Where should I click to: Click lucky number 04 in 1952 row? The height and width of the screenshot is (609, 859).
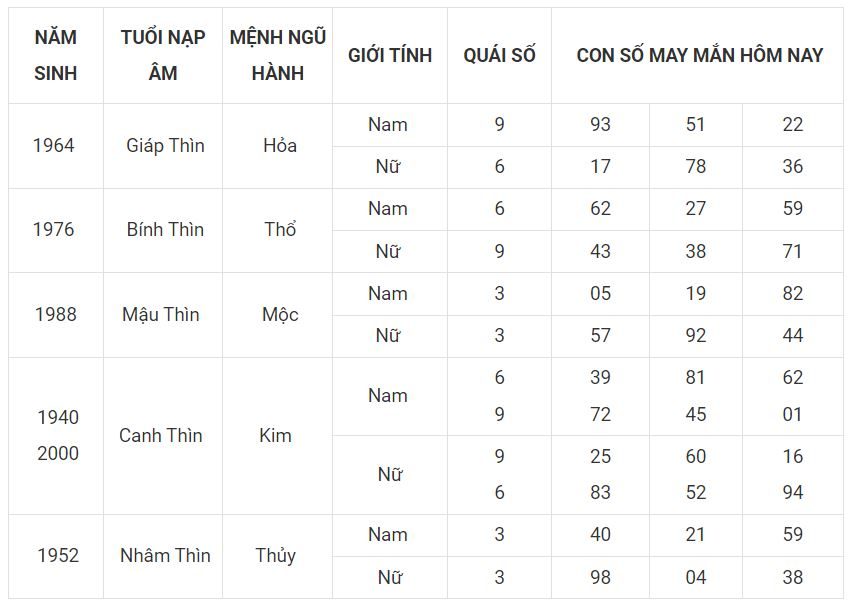click(696, 577)
